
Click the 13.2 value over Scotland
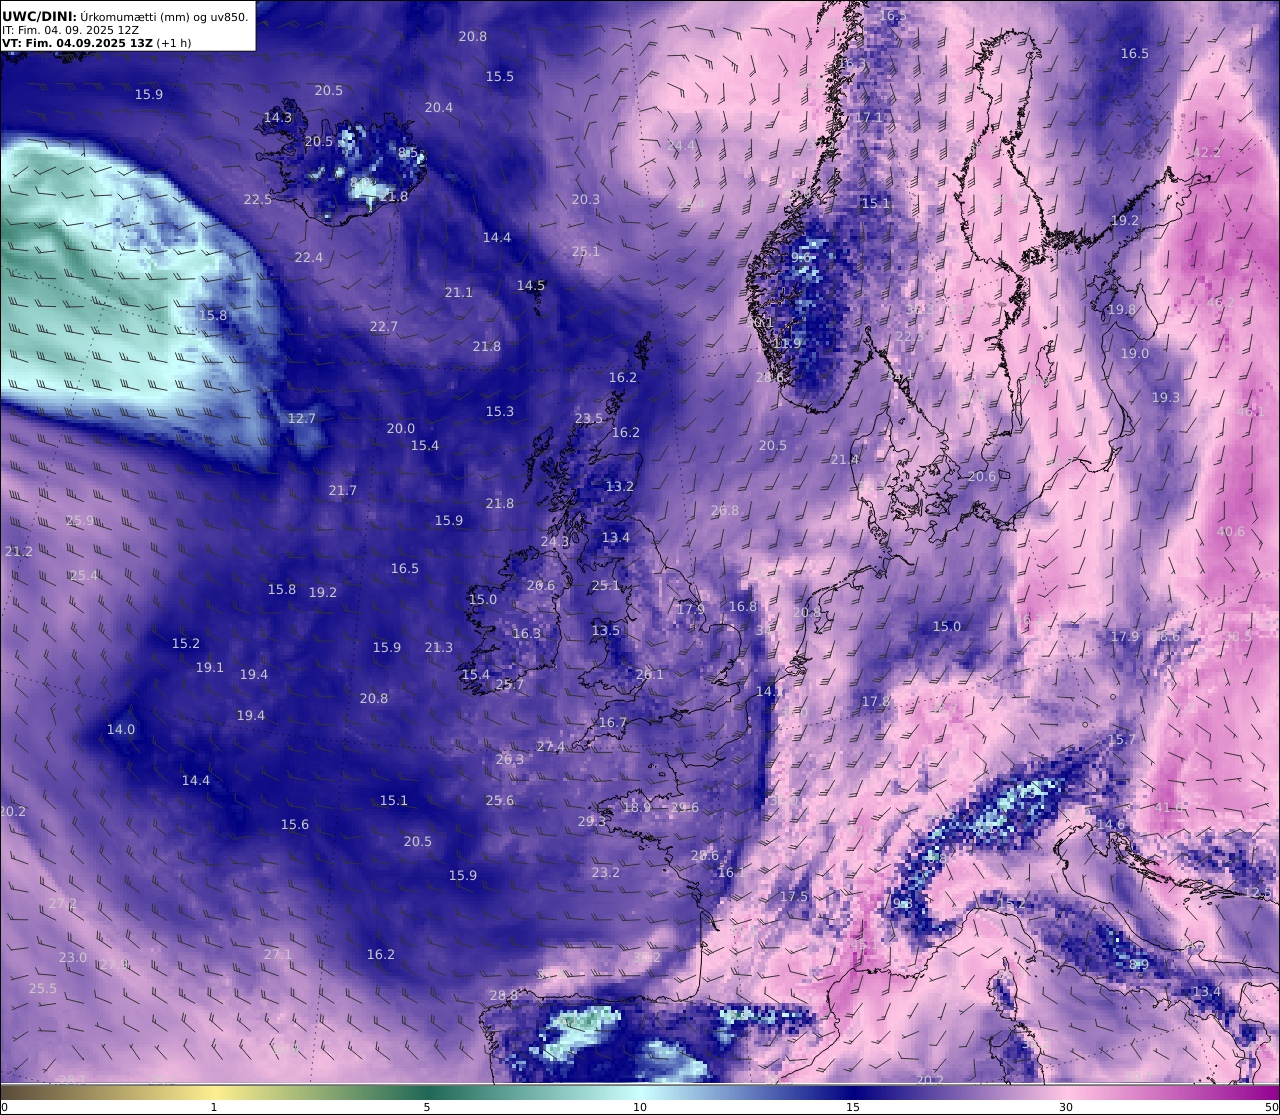point(620,486)
